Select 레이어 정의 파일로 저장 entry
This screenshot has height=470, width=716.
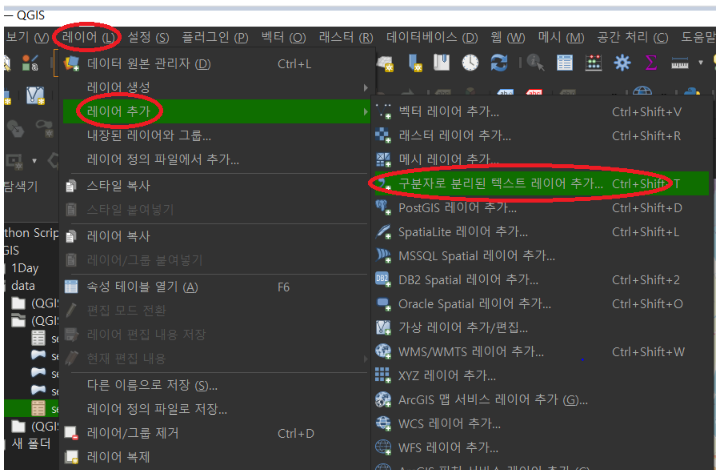(216, 409)
